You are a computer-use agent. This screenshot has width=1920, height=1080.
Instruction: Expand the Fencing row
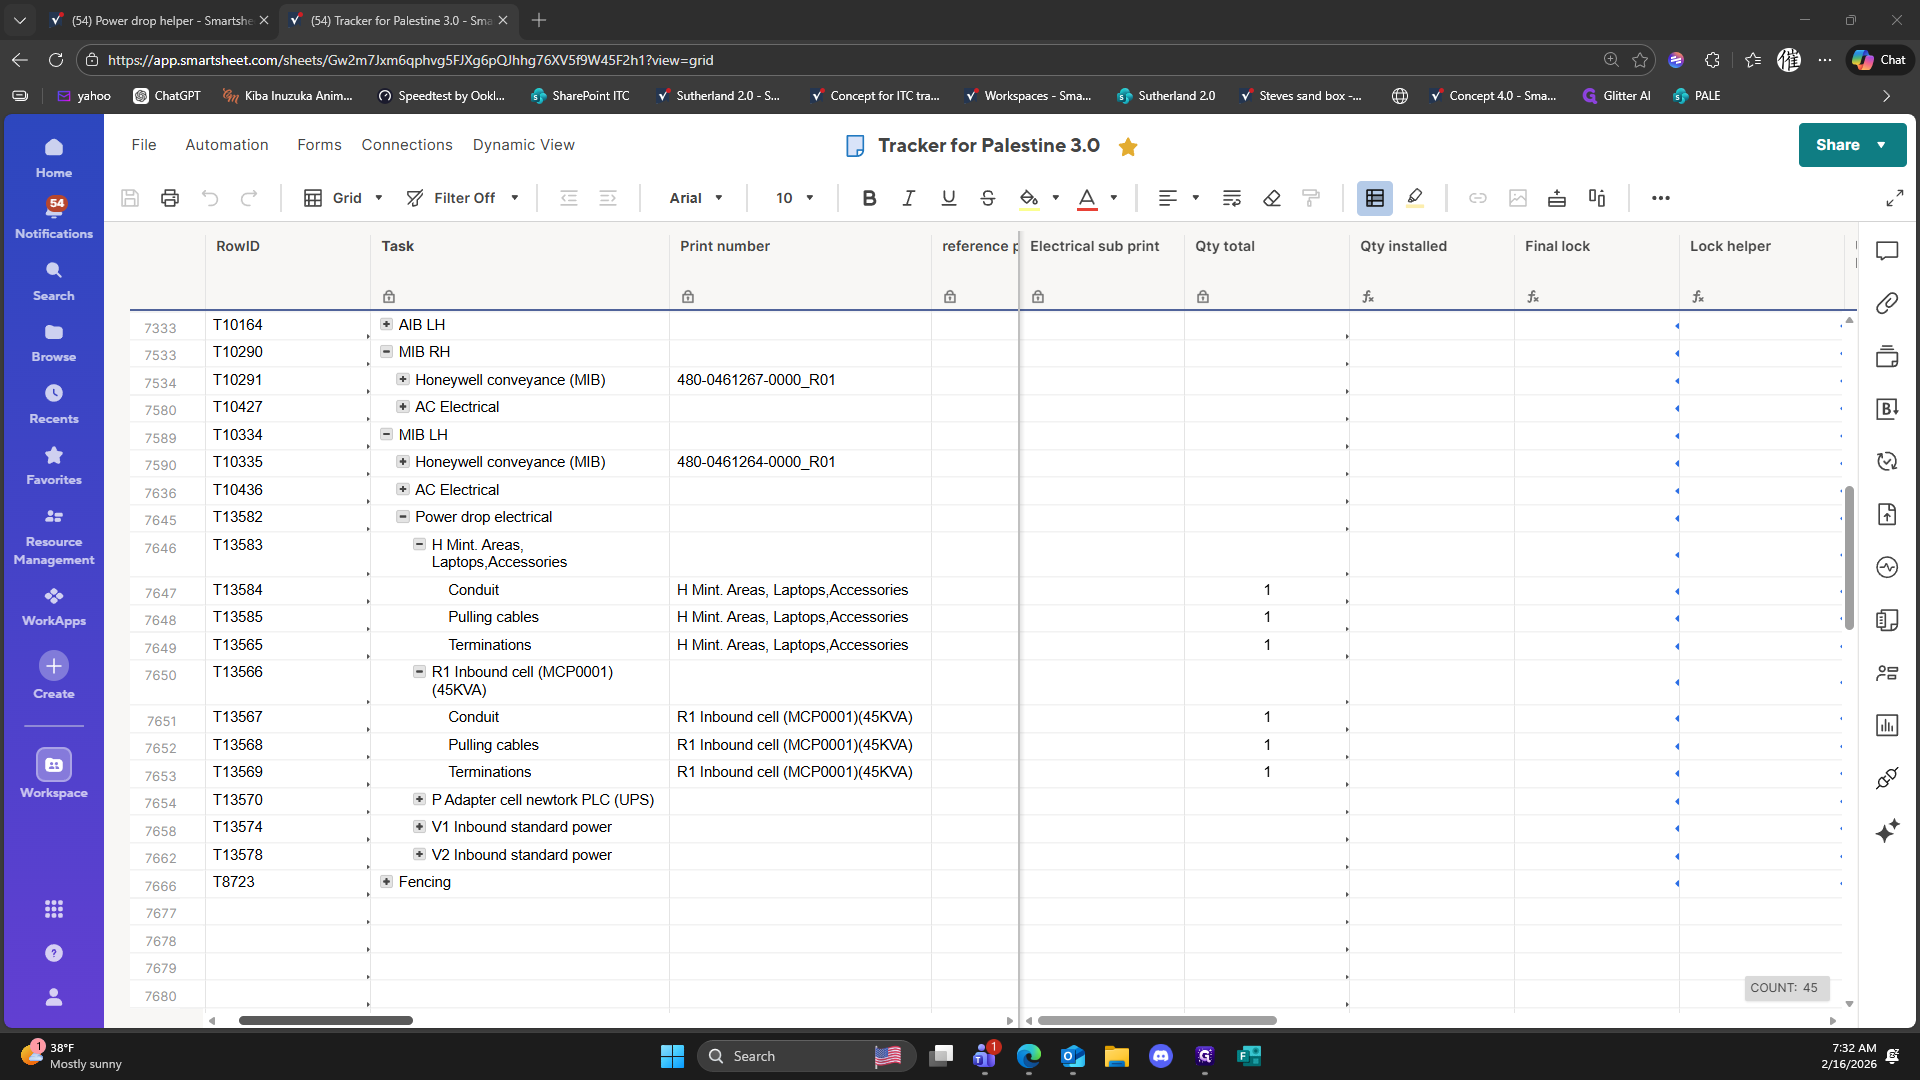386,881
